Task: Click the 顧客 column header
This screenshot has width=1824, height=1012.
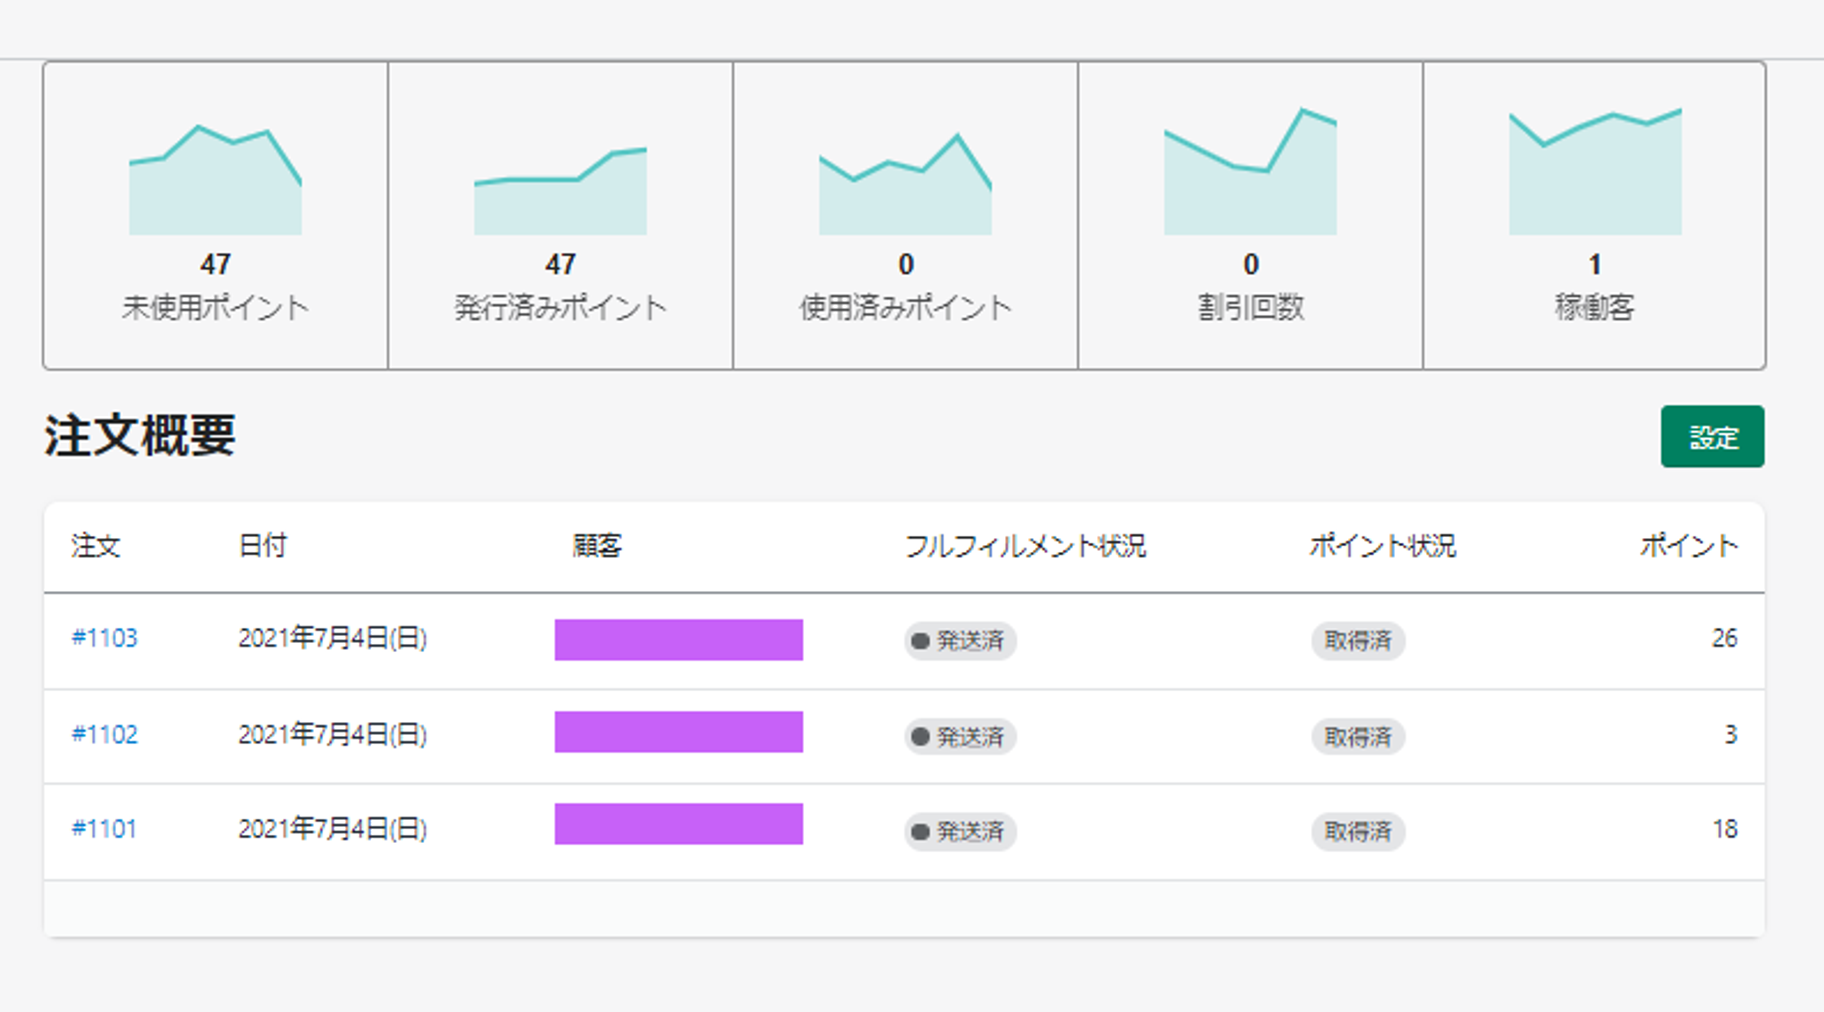Action: coord(597,546)
